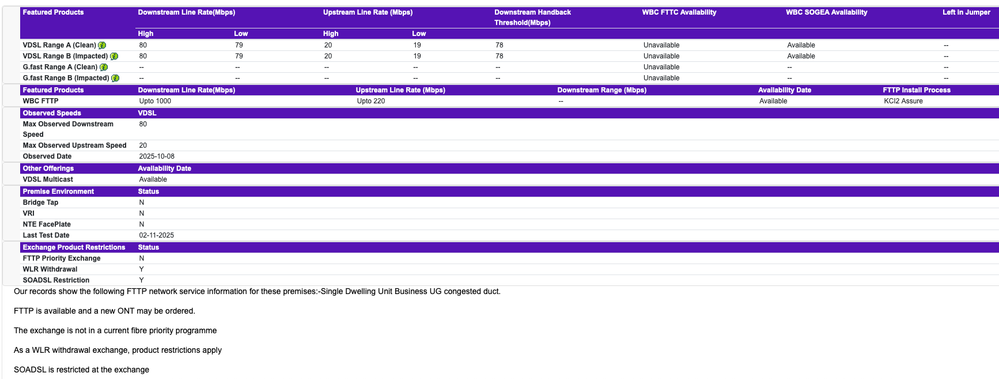This screenshot has height=379, width=999.
Task: Select the 'Bridge Tap' row label
Action: 41,203
